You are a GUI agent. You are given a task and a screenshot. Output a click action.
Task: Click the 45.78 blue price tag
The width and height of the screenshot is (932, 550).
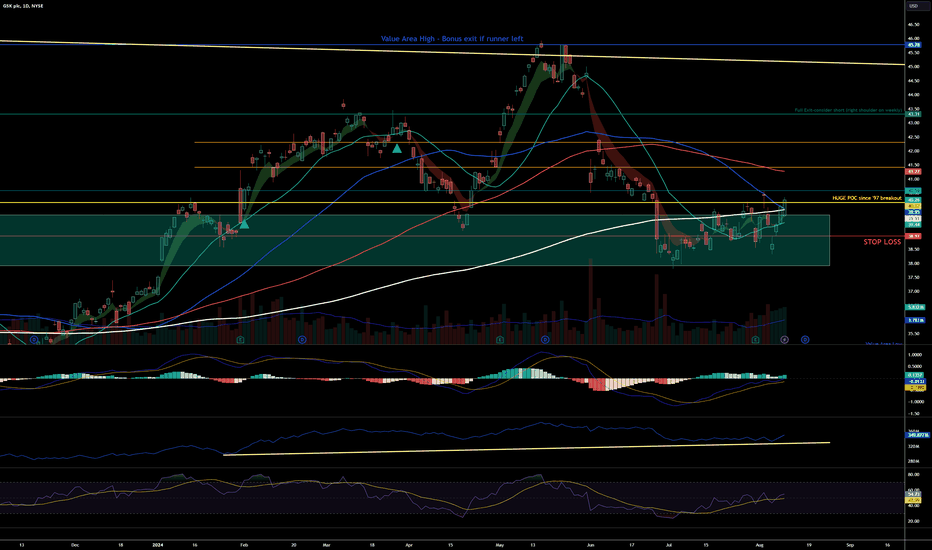pos(913,45)
